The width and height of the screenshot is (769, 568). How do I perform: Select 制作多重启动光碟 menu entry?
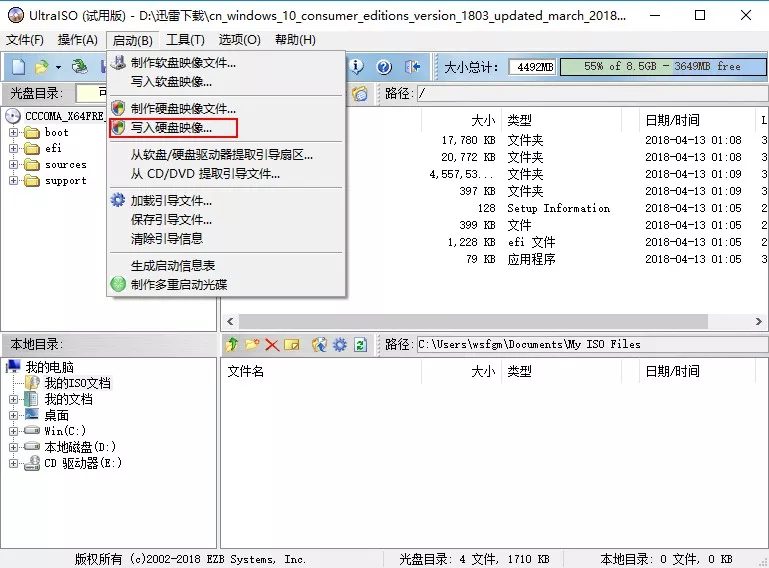tap(226, 285)
